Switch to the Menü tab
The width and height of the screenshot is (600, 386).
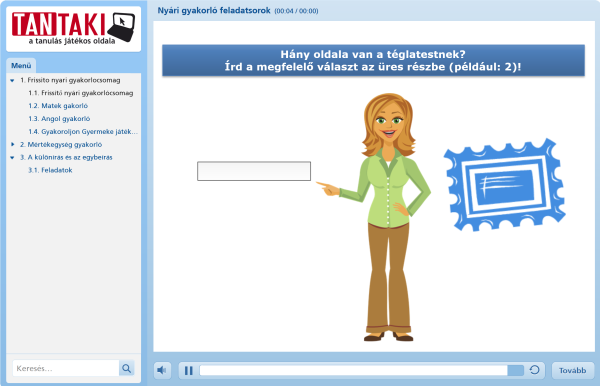[x=21, y=65]
